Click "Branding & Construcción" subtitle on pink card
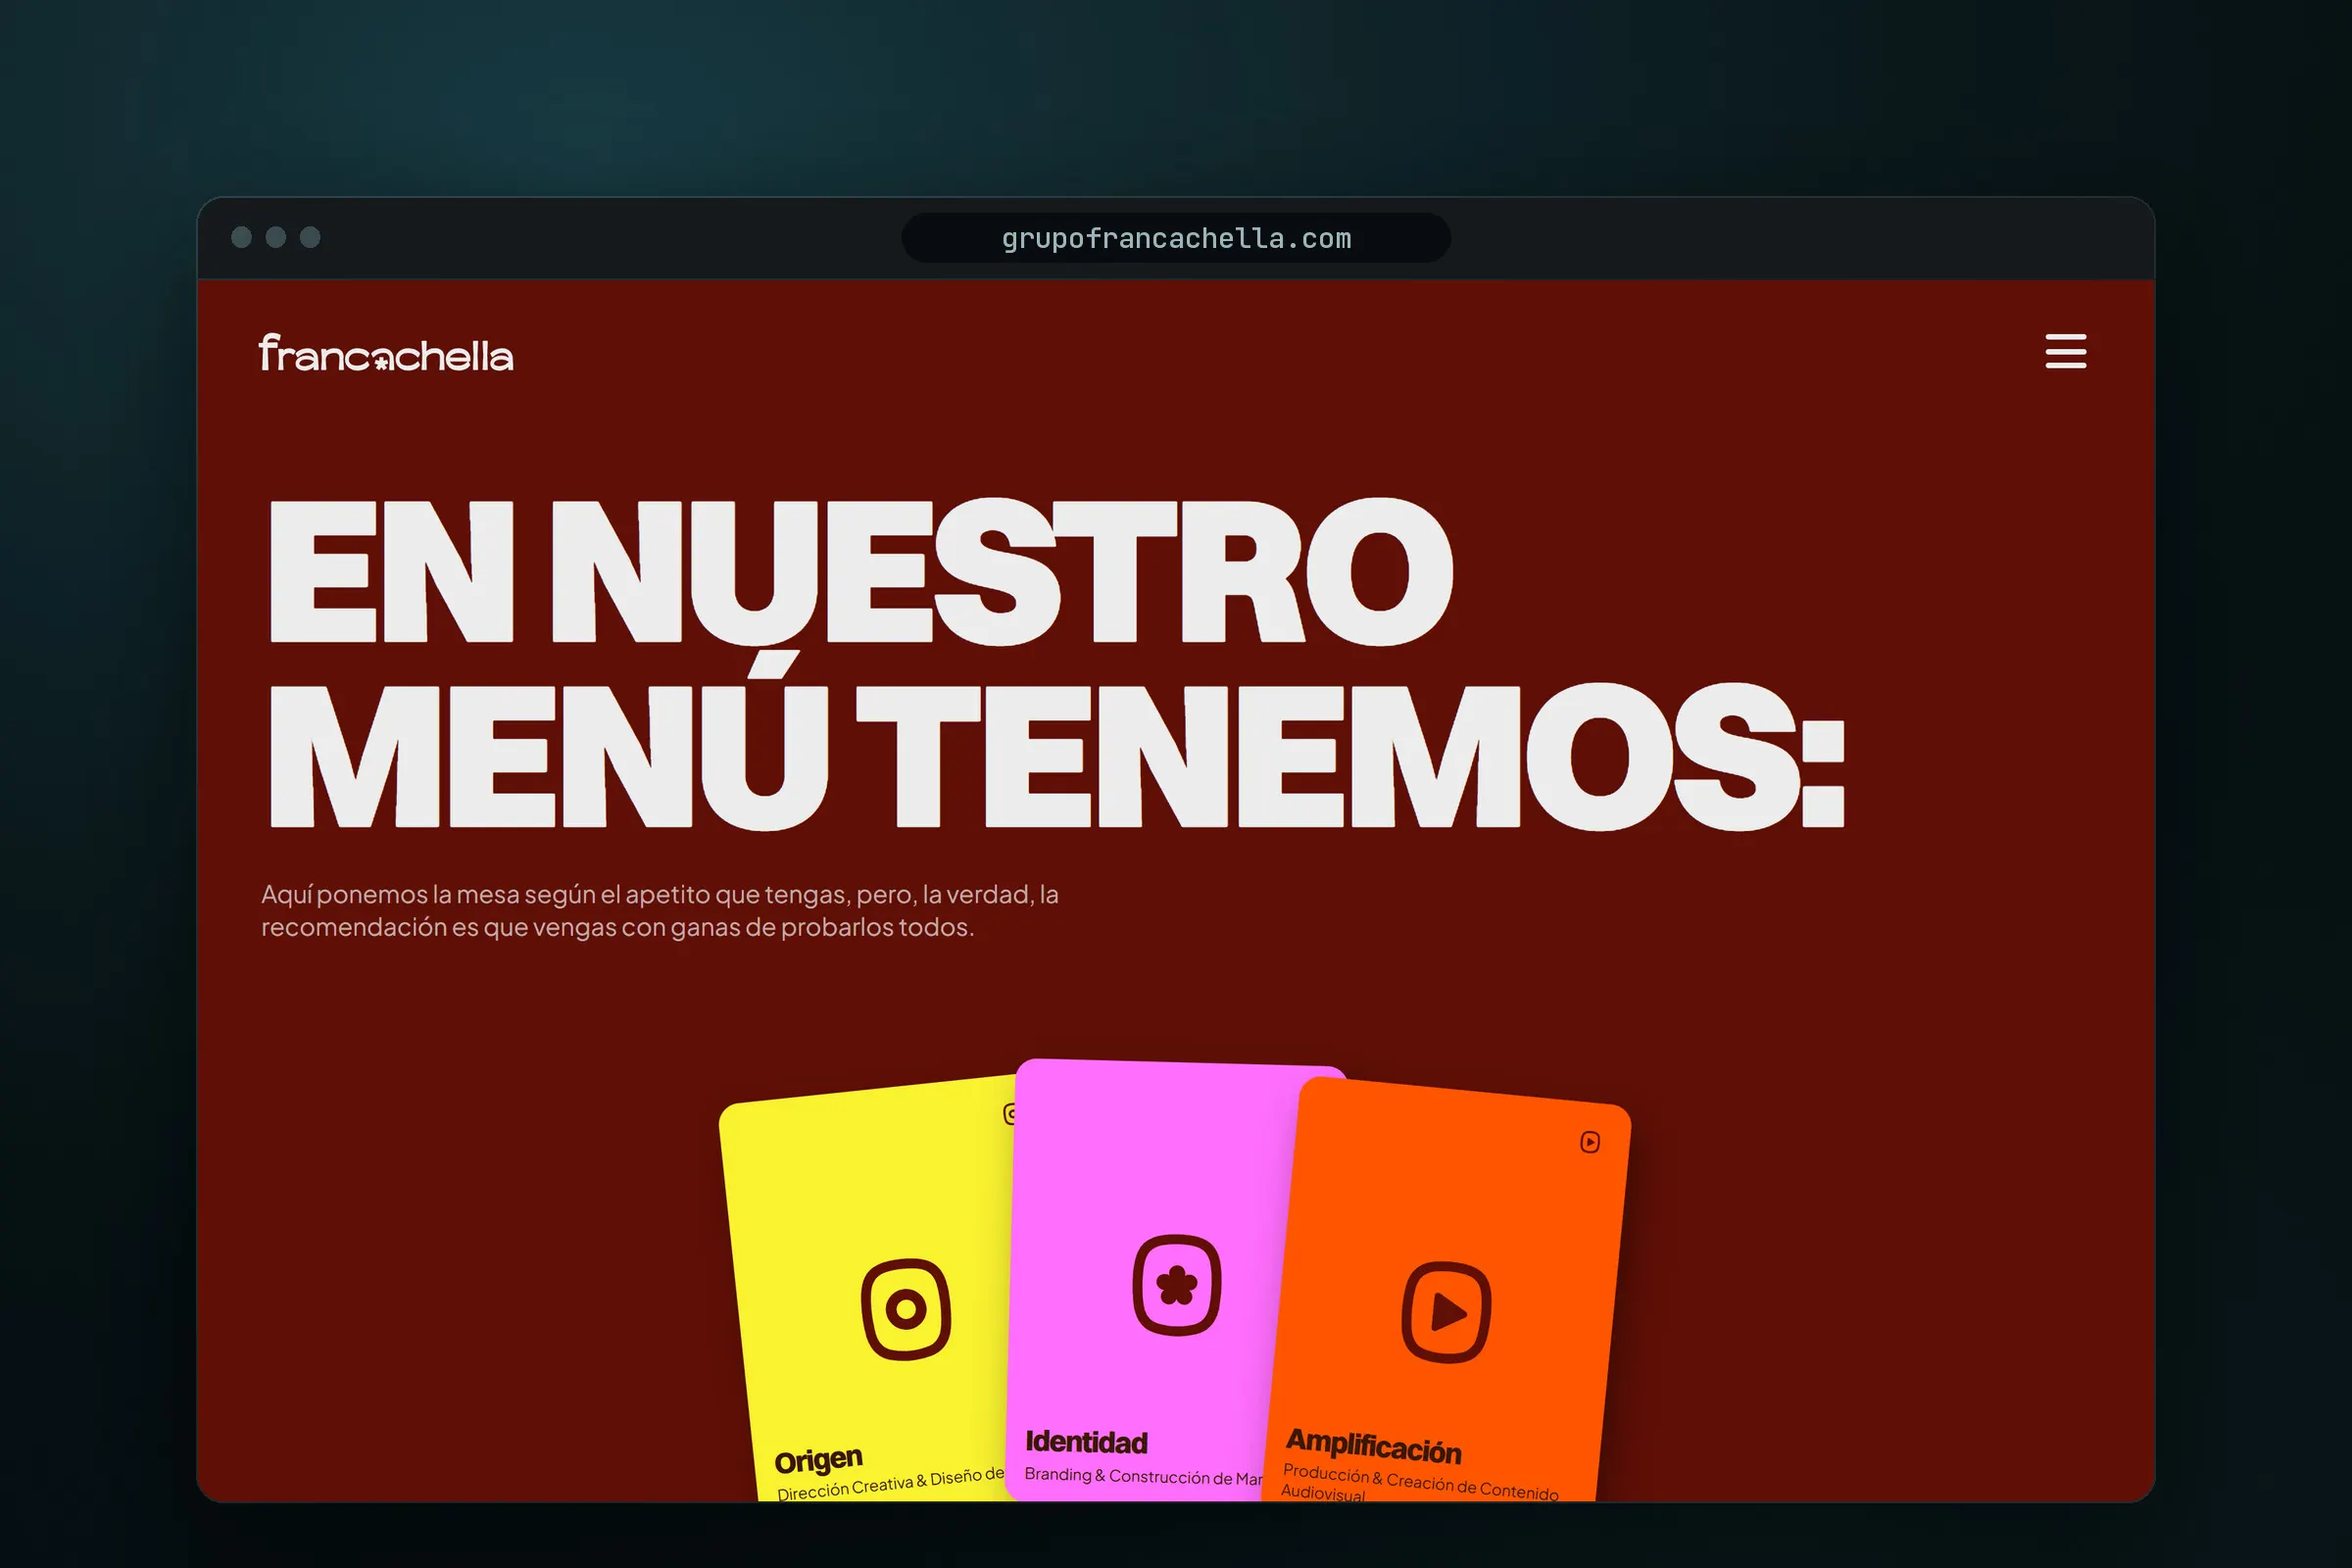 pyautogui.click(x=1144, y=1476)
